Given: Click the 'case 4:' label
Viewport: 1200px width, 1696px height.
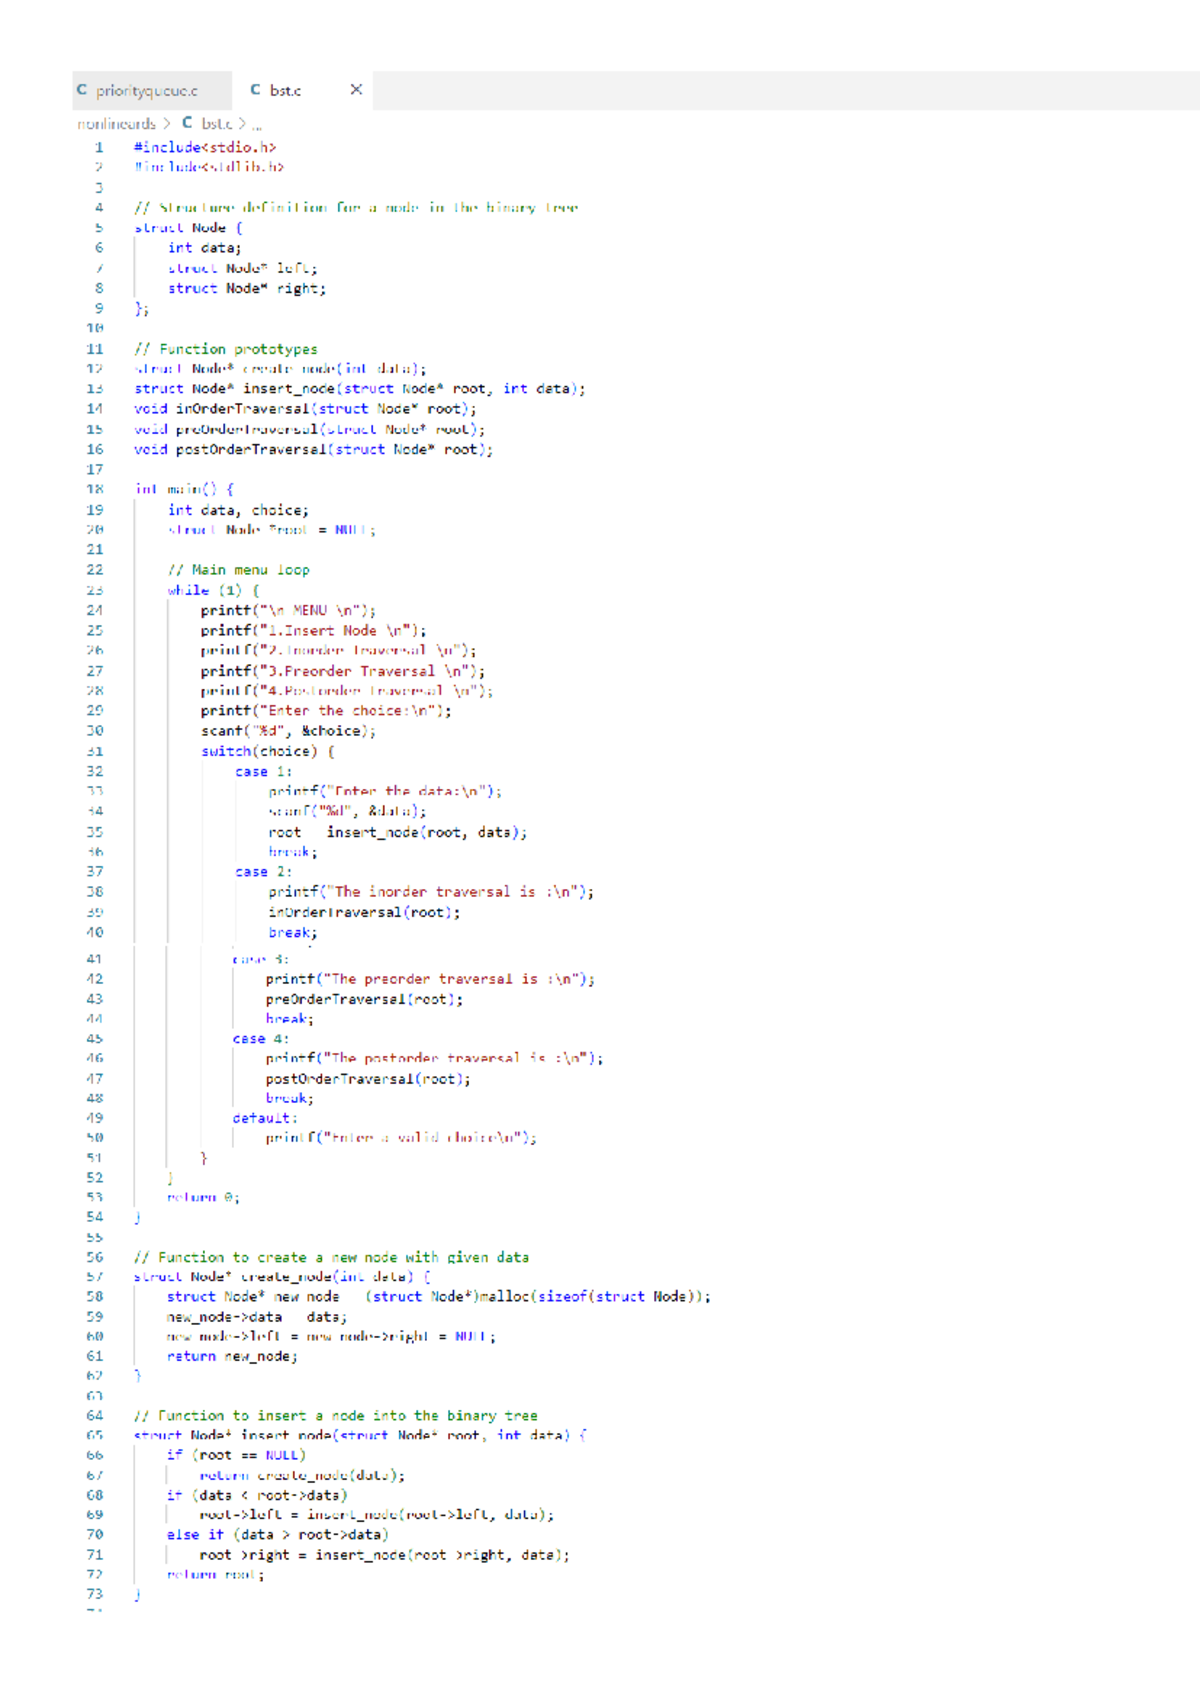Looking at the screenshot, I should click(261, 1039).
